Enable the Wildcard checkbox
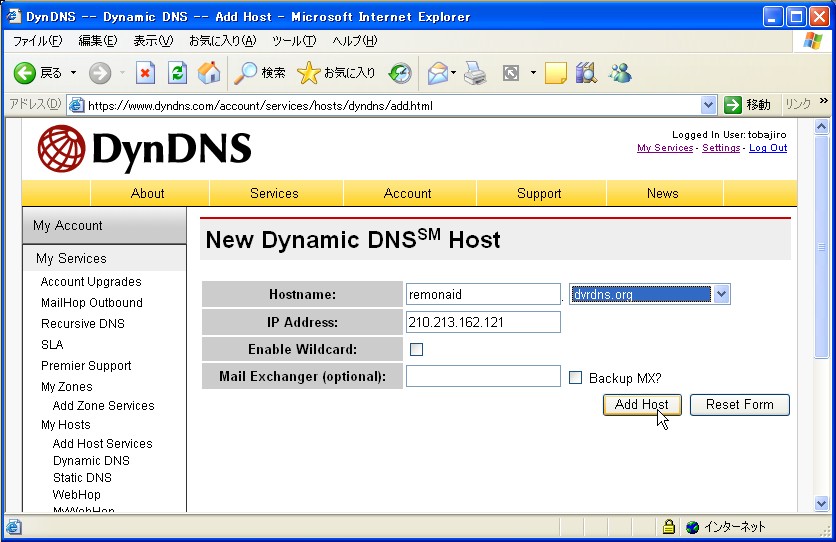Screen dimensions: 836x542 [416, 350]
